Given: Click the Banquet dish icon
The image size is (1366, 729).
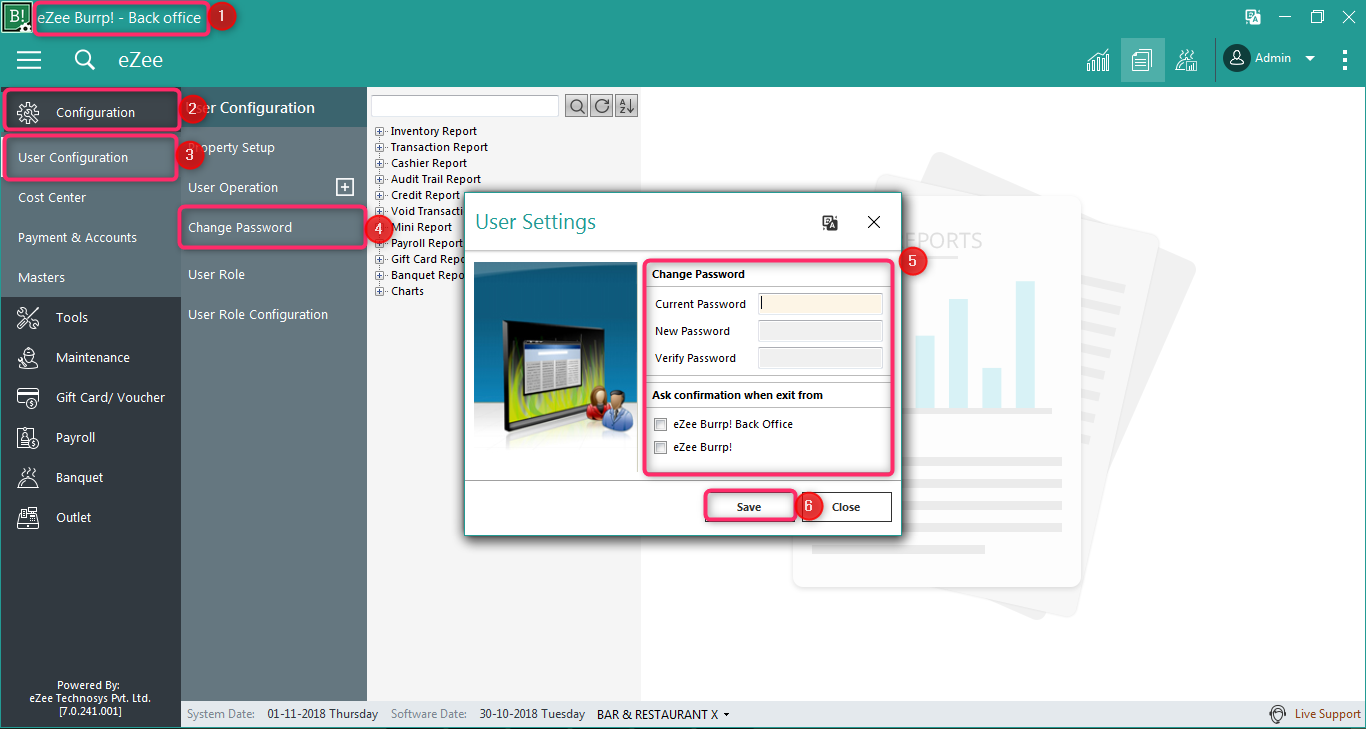Looking at the screenshot, I should (x=28, y=477).
